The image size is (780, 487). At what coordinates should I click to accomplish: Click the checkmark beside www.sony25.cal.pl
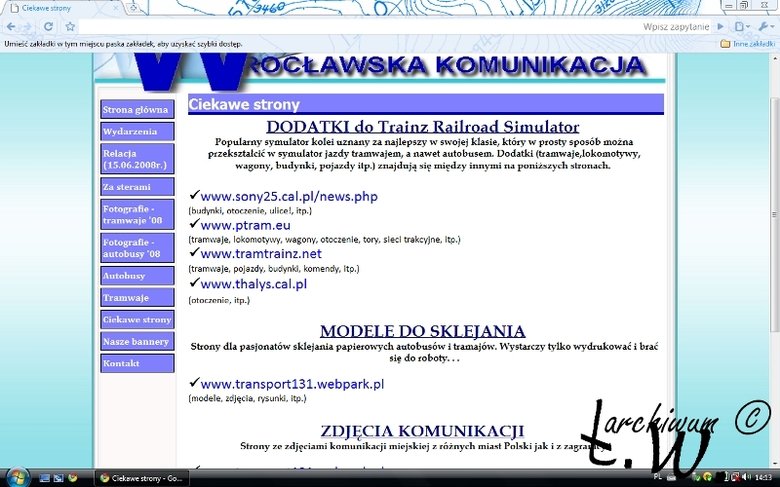[194, 195]
